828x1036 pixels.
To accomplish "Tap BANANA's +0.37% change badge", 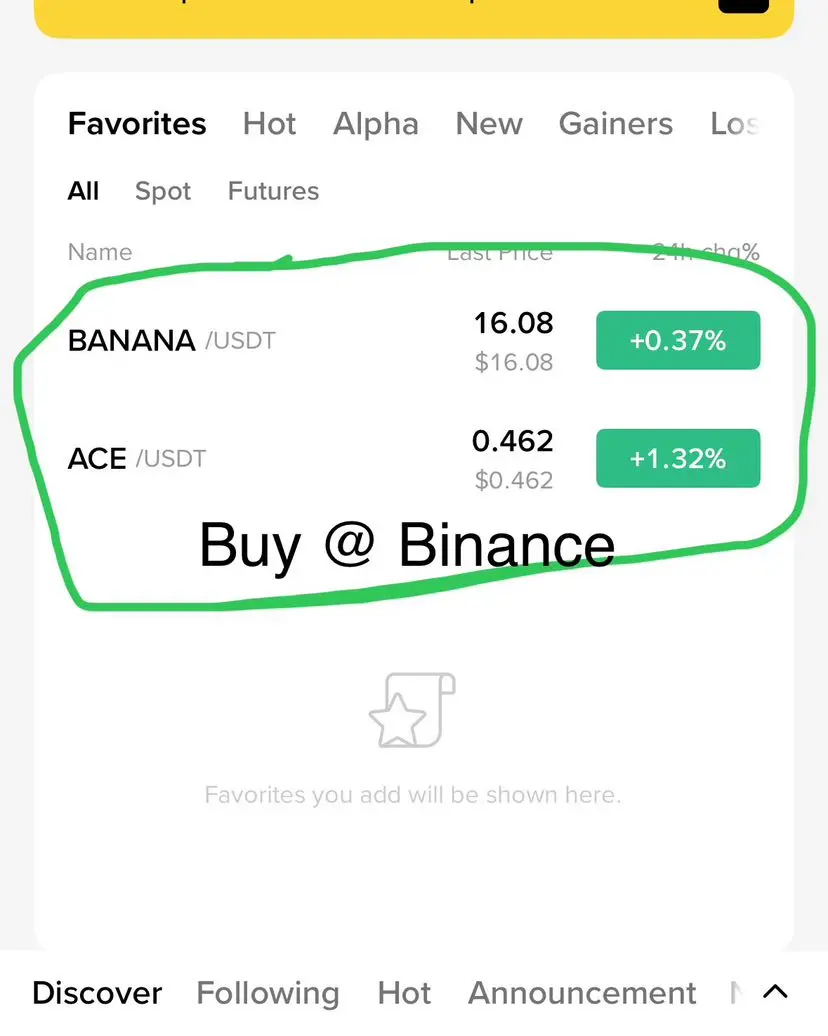I will (x=678, y=341).
